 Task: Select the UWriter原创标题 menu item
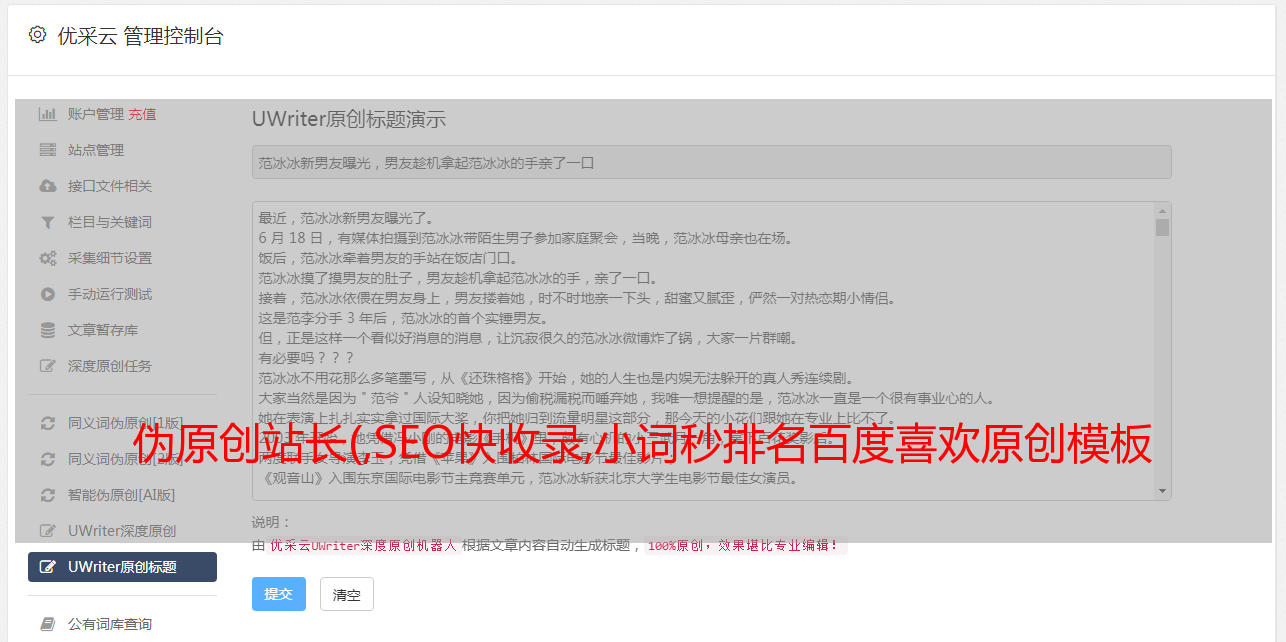(x=122, y=567)
